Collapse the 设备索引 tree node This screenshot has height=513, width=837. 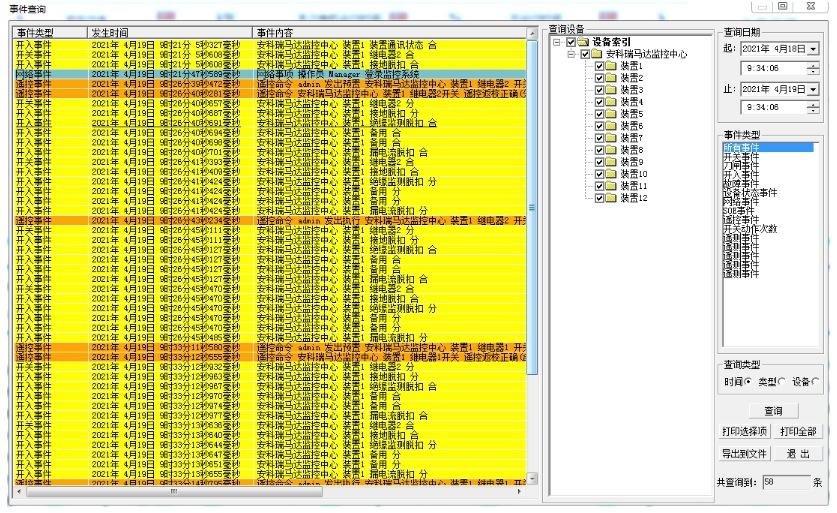557,42
